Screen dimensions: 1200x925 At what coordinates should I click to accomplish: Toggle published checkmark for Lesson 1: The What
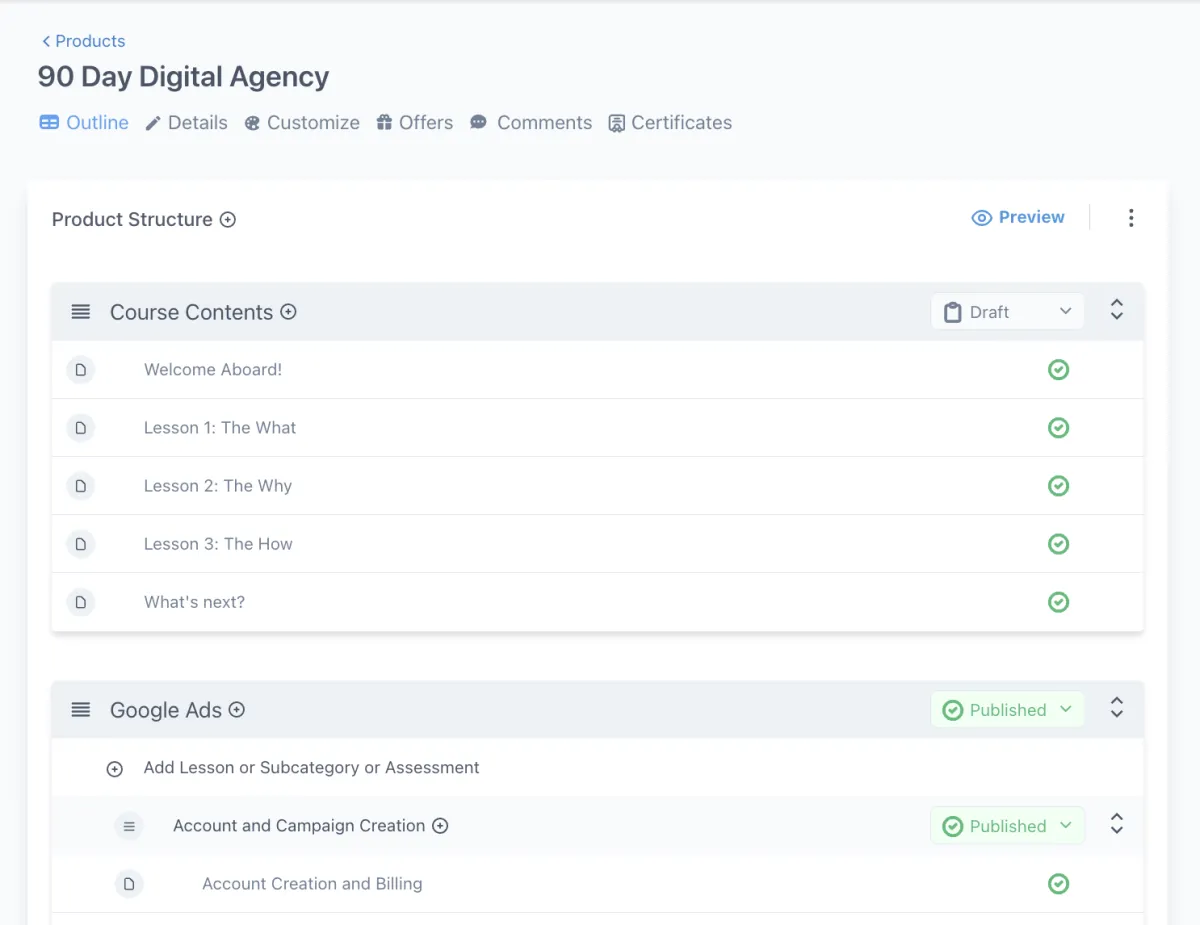point(1058,428)
